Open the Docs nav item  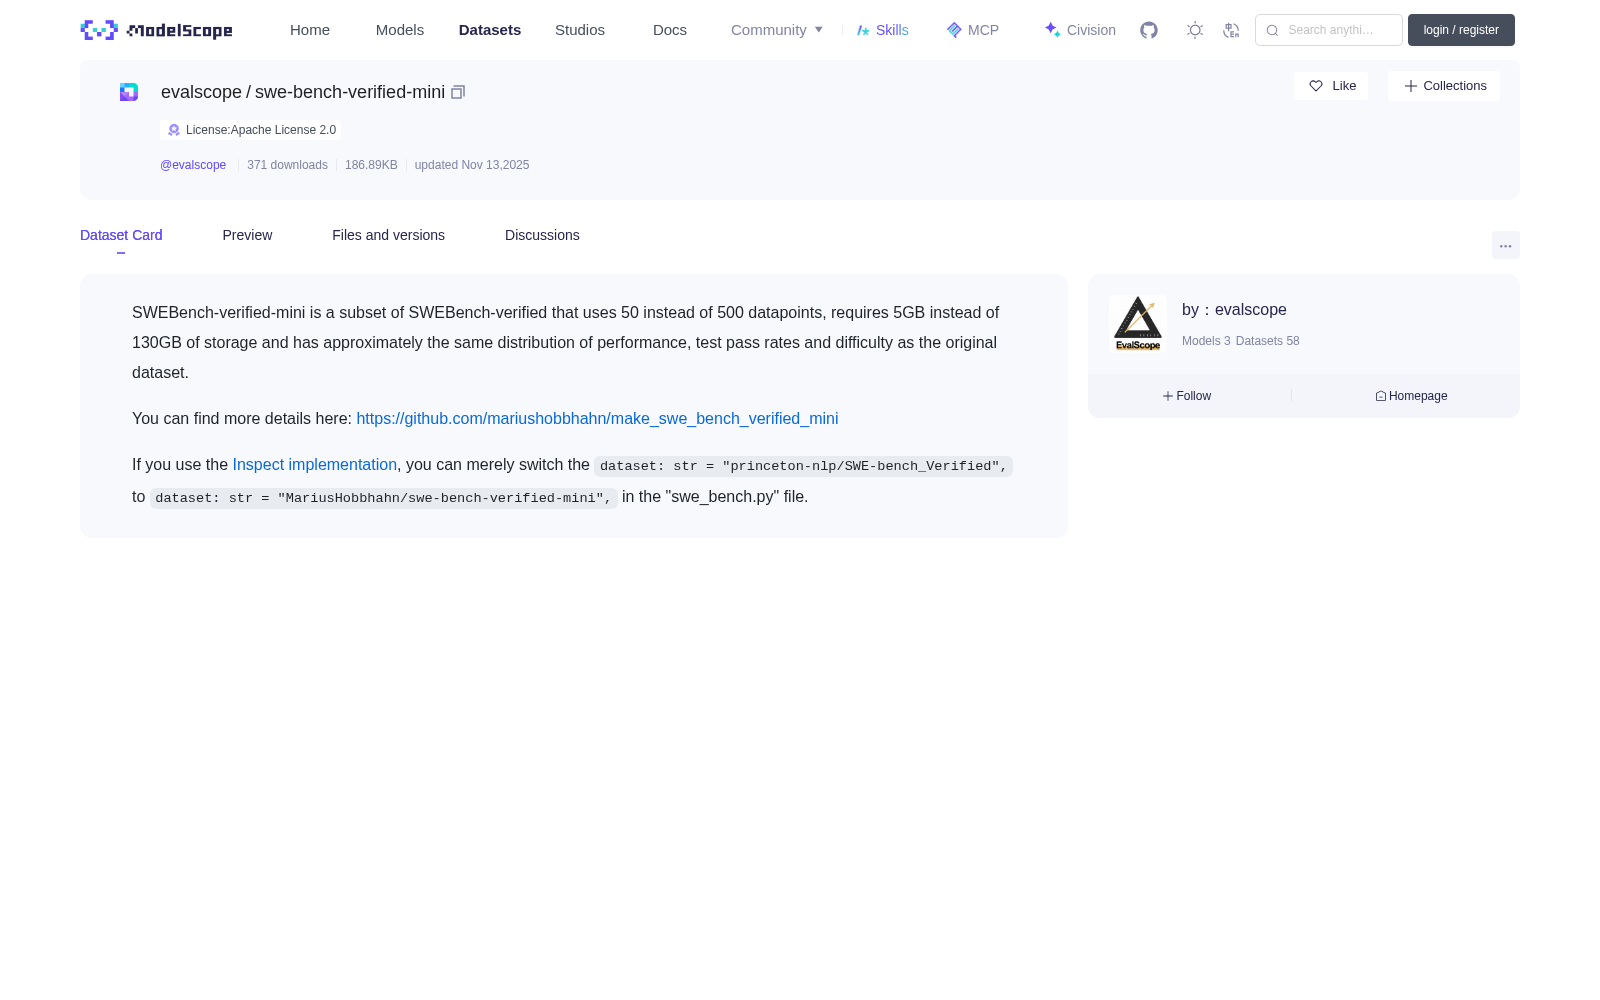click(x=670, y=30)
